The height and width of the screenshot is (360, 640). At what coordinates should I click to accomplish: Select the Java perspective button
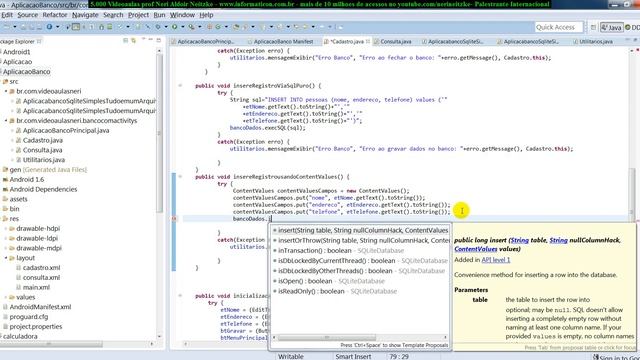(x=611, y=27)
